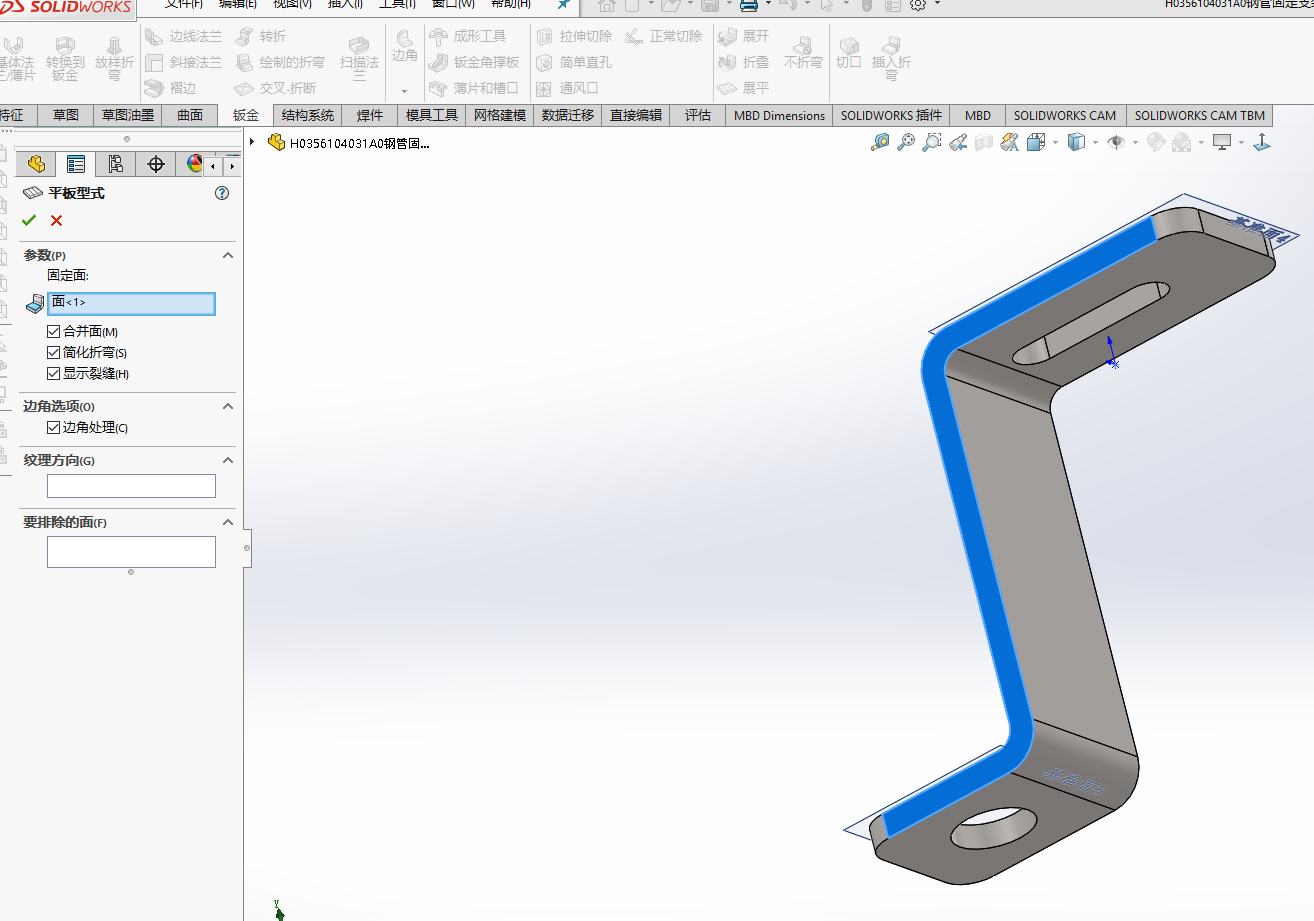
Task: Click the 边线法兰 edge flange tool
Action: click(x=182, y=37)
